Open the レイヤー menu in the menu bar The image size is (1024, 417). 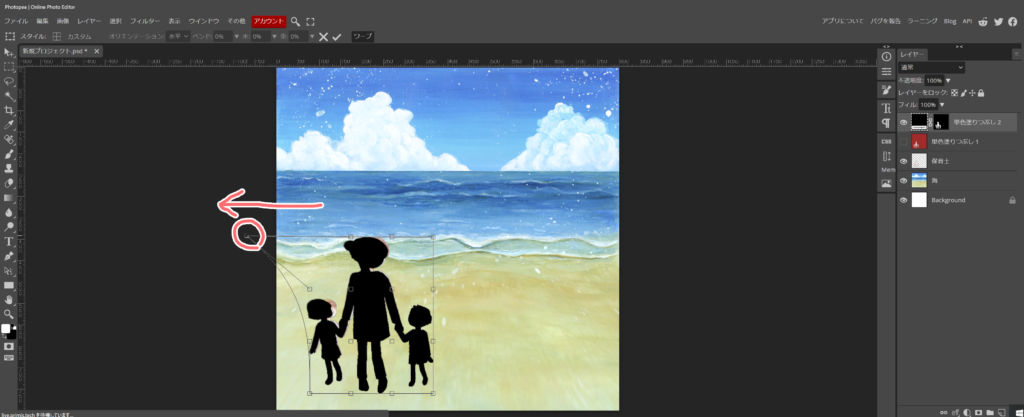point(90,20)
